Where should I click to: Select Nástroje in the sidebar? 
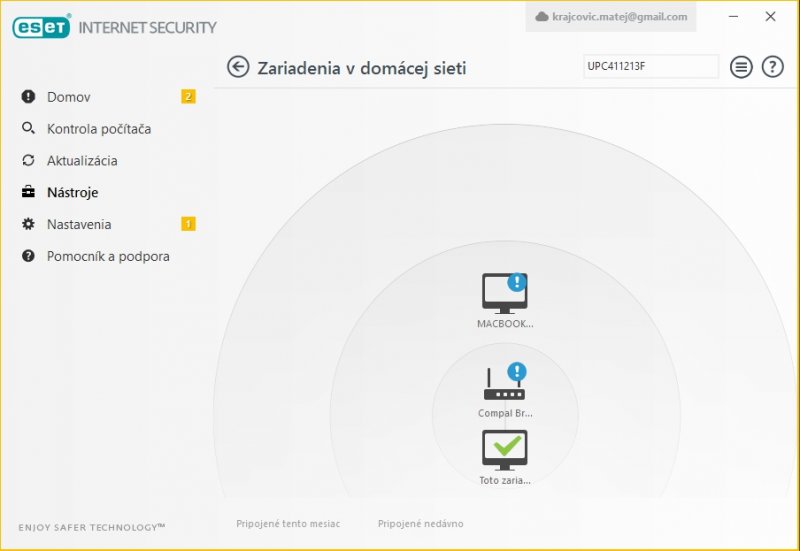[x=72, y=192]
